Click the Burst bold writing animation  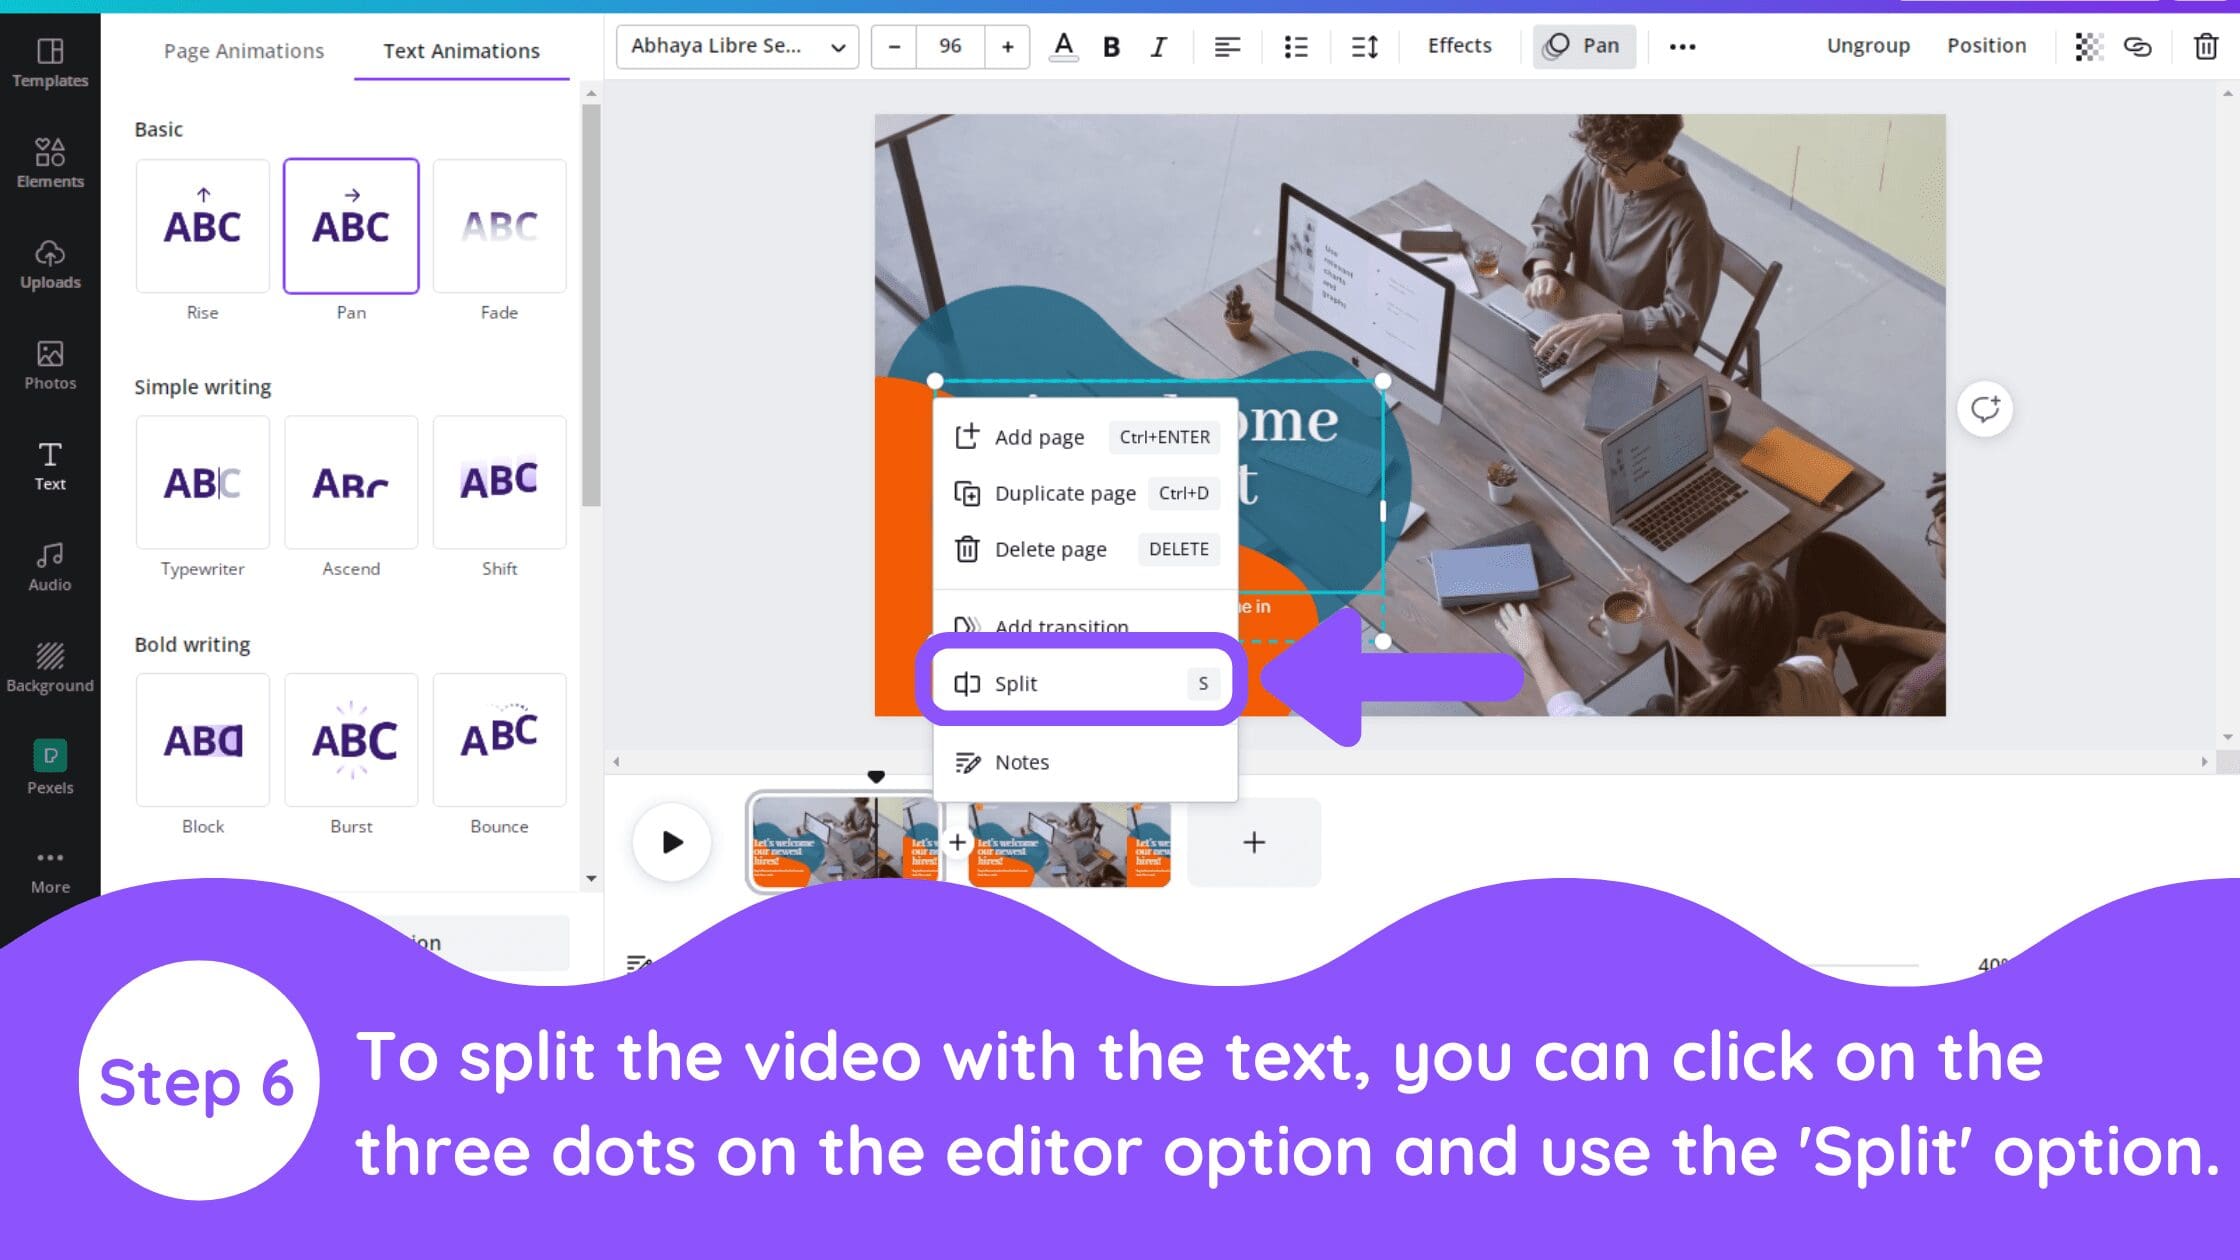[351, 738]
